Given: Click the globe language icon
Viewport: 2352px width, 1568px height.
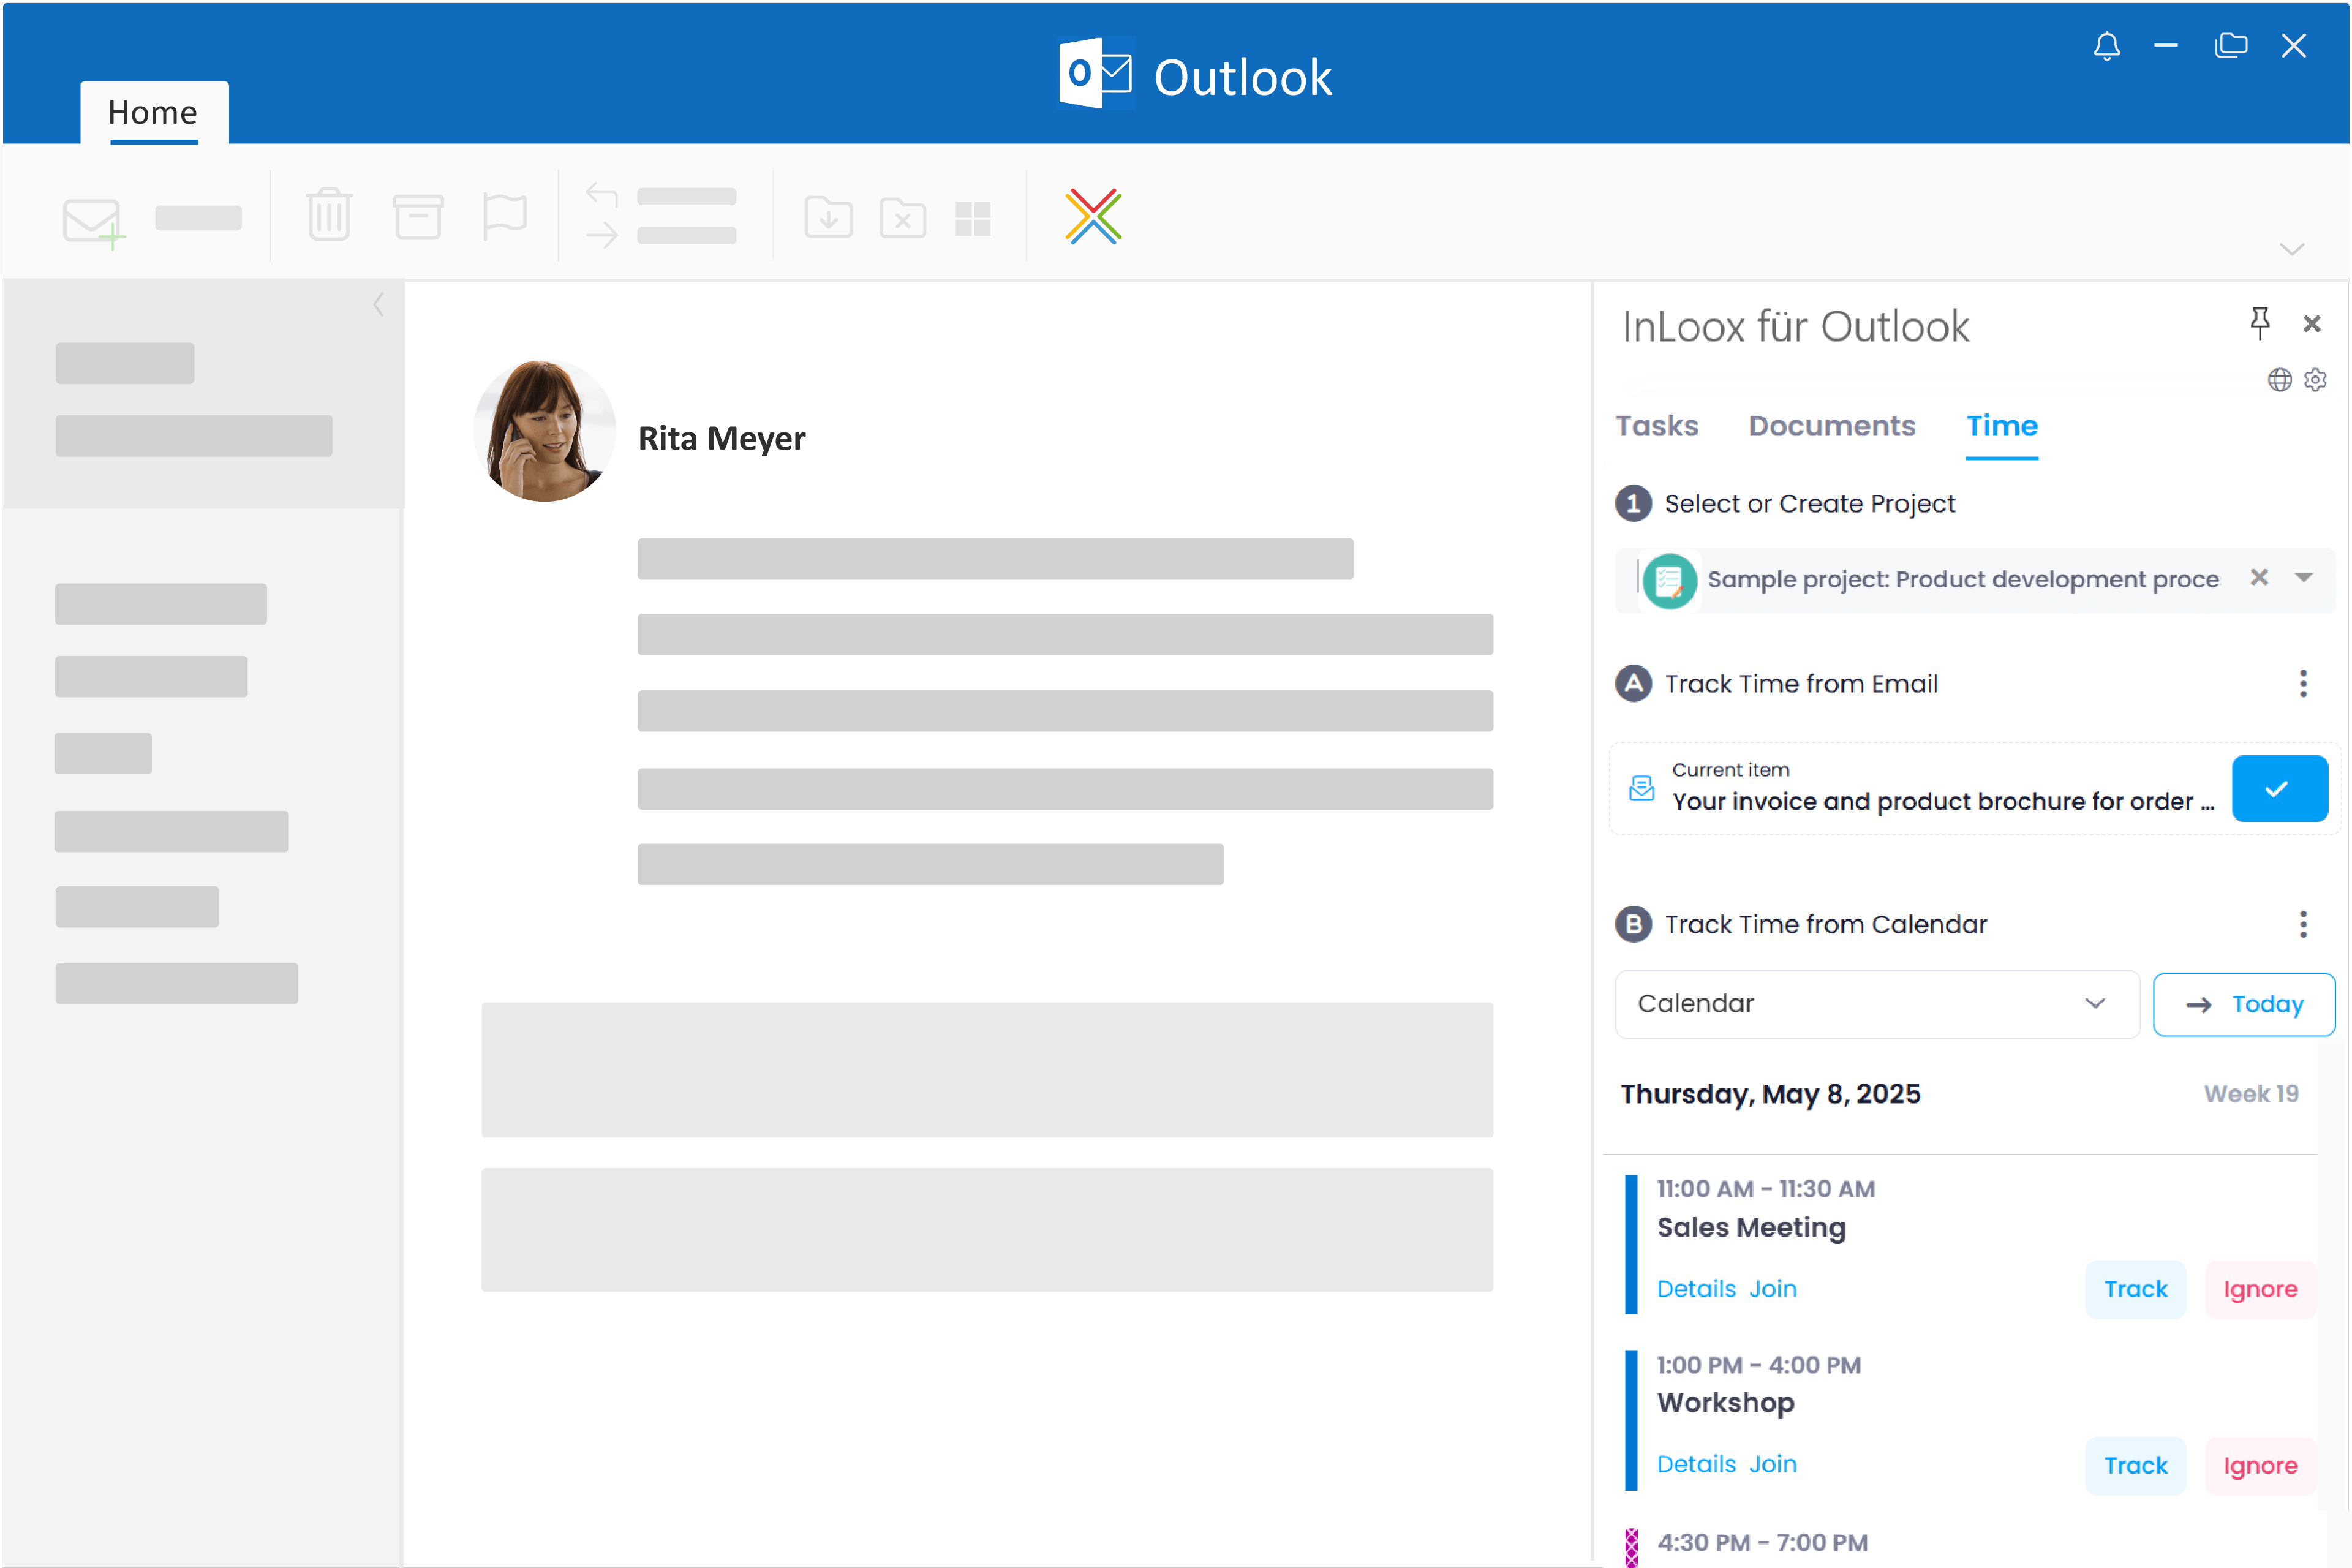Looking at the screenshot, I should (x=2279, y=380).
